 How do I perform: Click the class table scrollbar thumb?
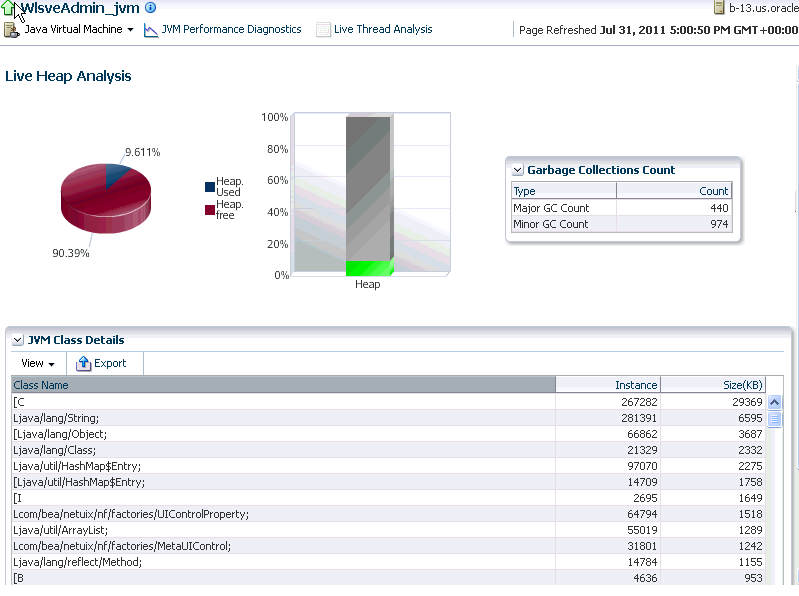(x=774, y=419)
